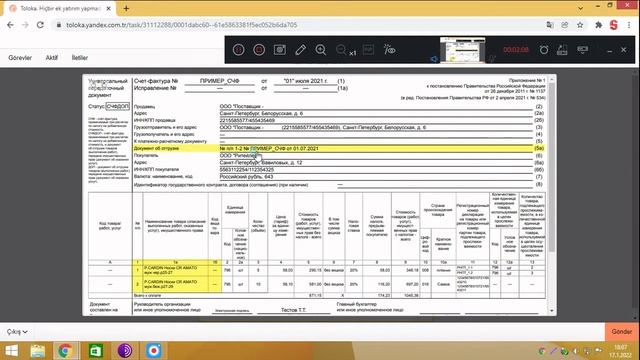
Task: Click the document viewer vertical scrollbar
Action: [x=552, y=167]
